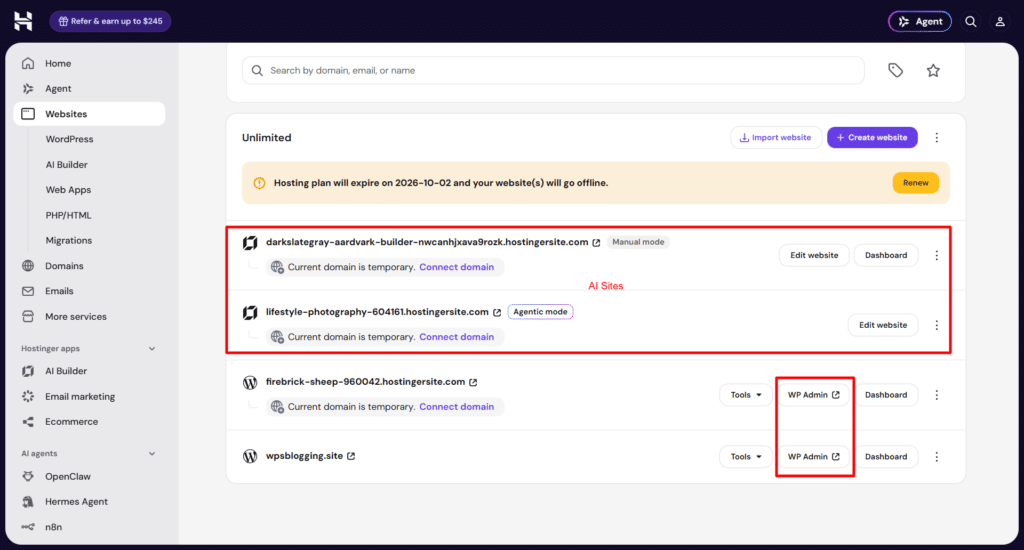This screenshot has height=550, width=1024.
Task: Click the favorites star icon
Action: pyautogui.click(x=933, y=70)
